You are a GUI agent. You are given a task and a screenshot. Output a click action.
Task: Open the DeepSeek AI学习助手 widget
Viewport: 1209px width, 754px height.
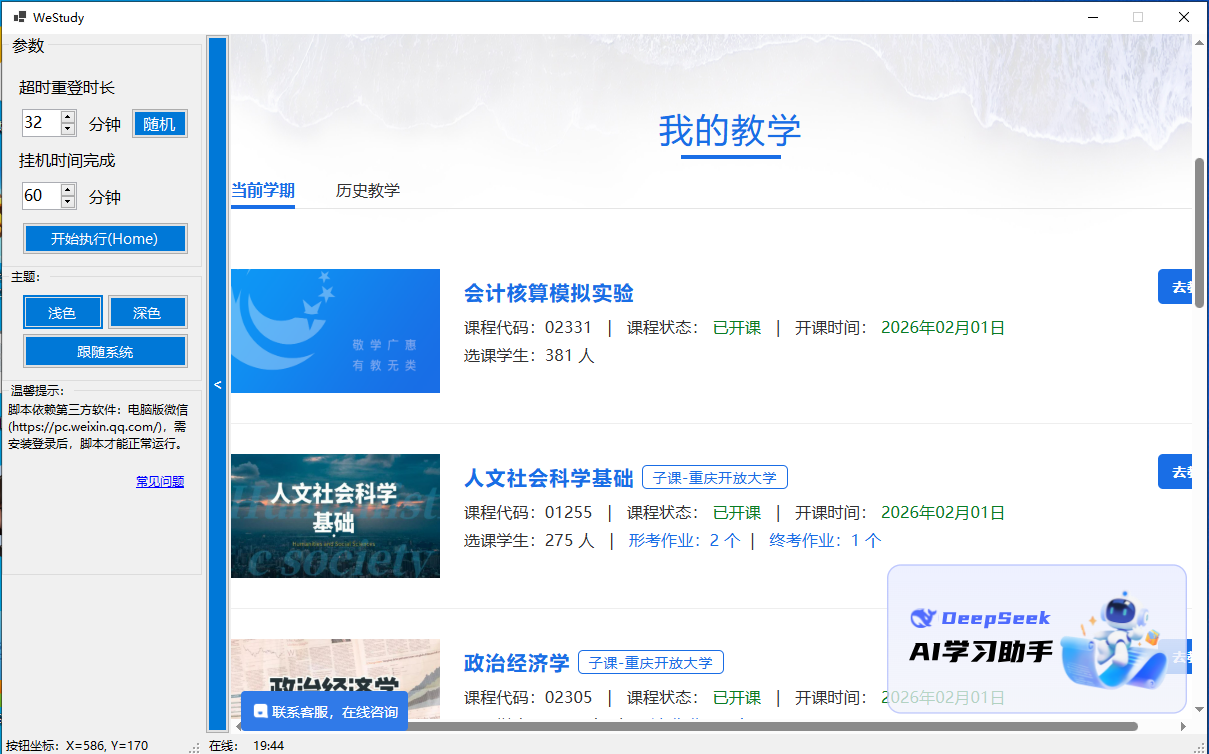[x=1037, y=638]
